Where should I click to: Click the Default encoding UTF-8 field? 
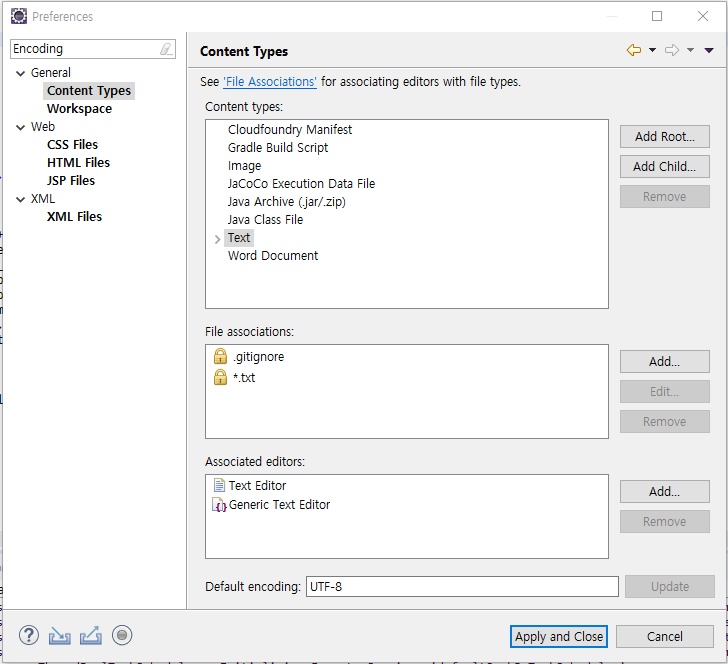[462, 586]
